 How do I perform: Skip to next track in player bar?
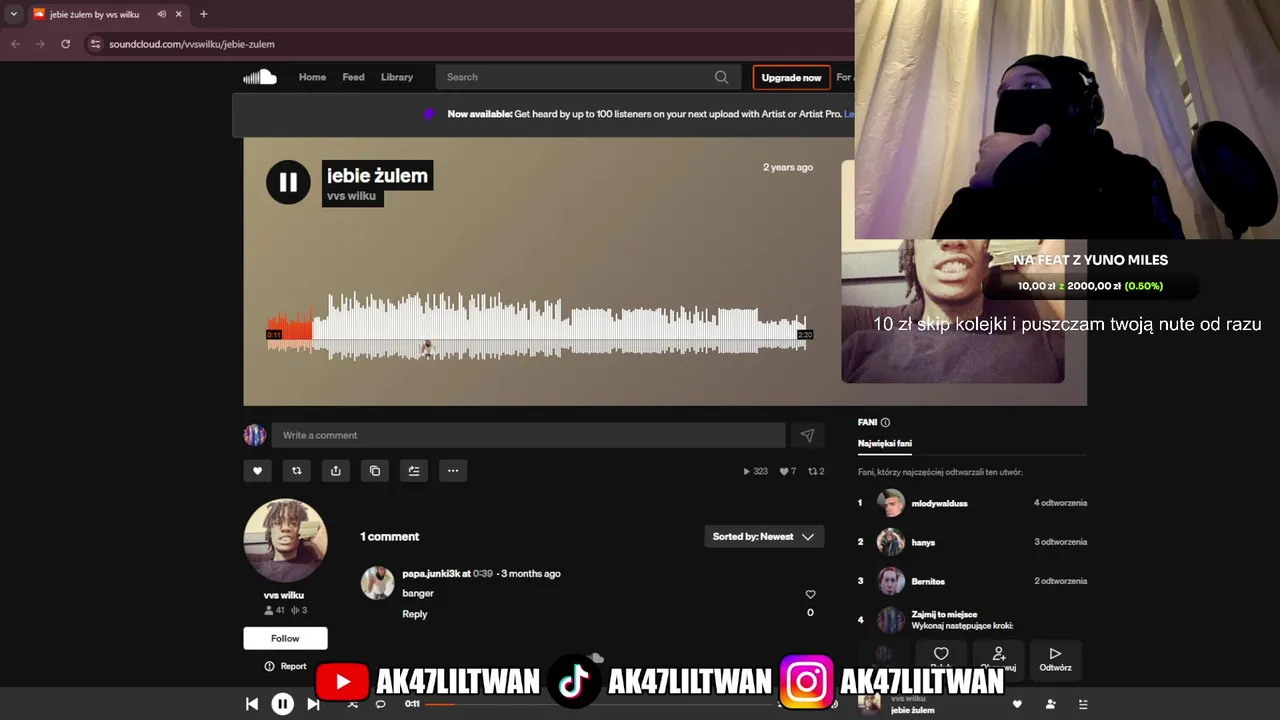[313, 704]
